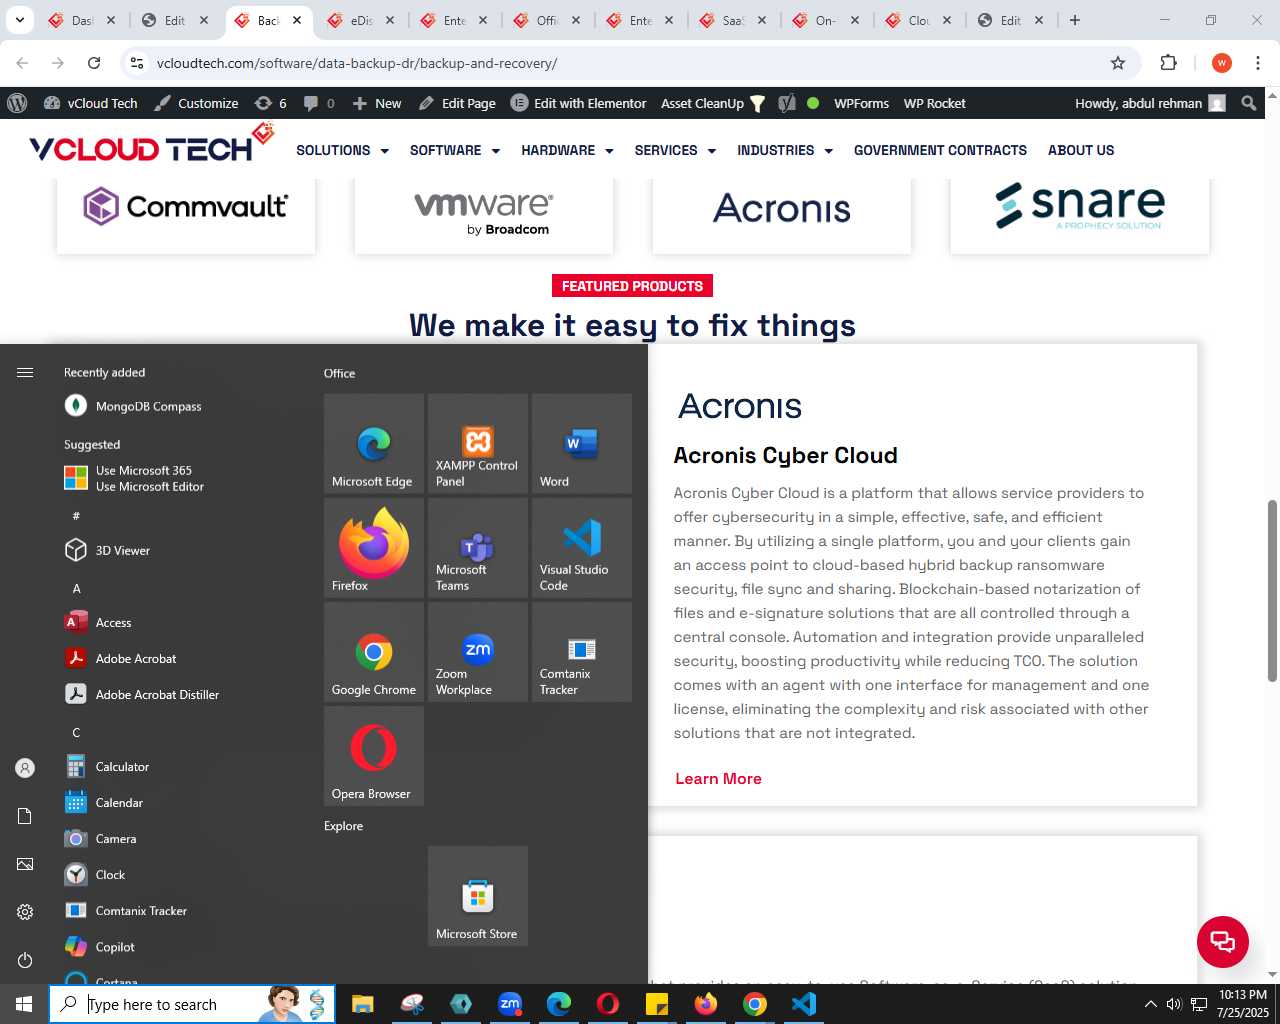Viewport: 1280px width, 1024px height.
Task: Open Adobe Acrobat from app list
Action: [180, 658]
